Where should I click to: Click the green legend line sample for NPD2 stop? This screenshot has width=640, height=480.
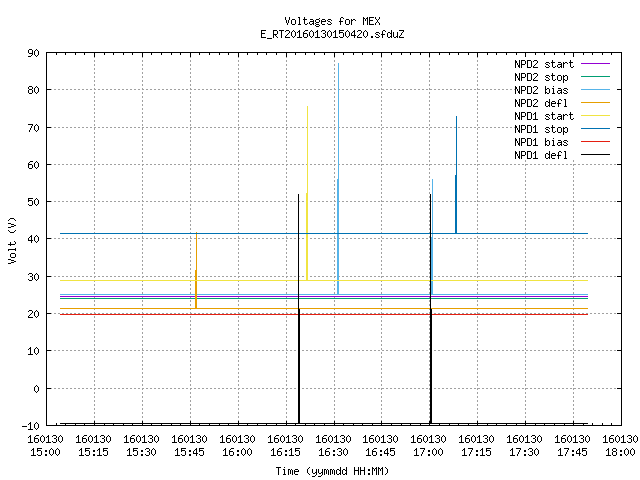click(595, 76)
